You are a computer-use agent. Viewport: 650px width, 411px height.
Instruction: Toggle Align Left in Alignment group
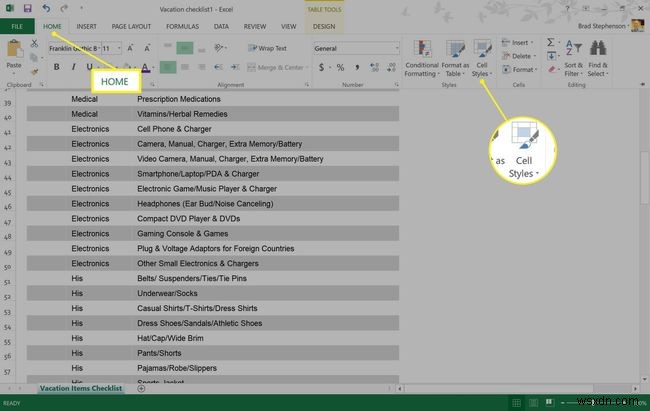point(168,67)
